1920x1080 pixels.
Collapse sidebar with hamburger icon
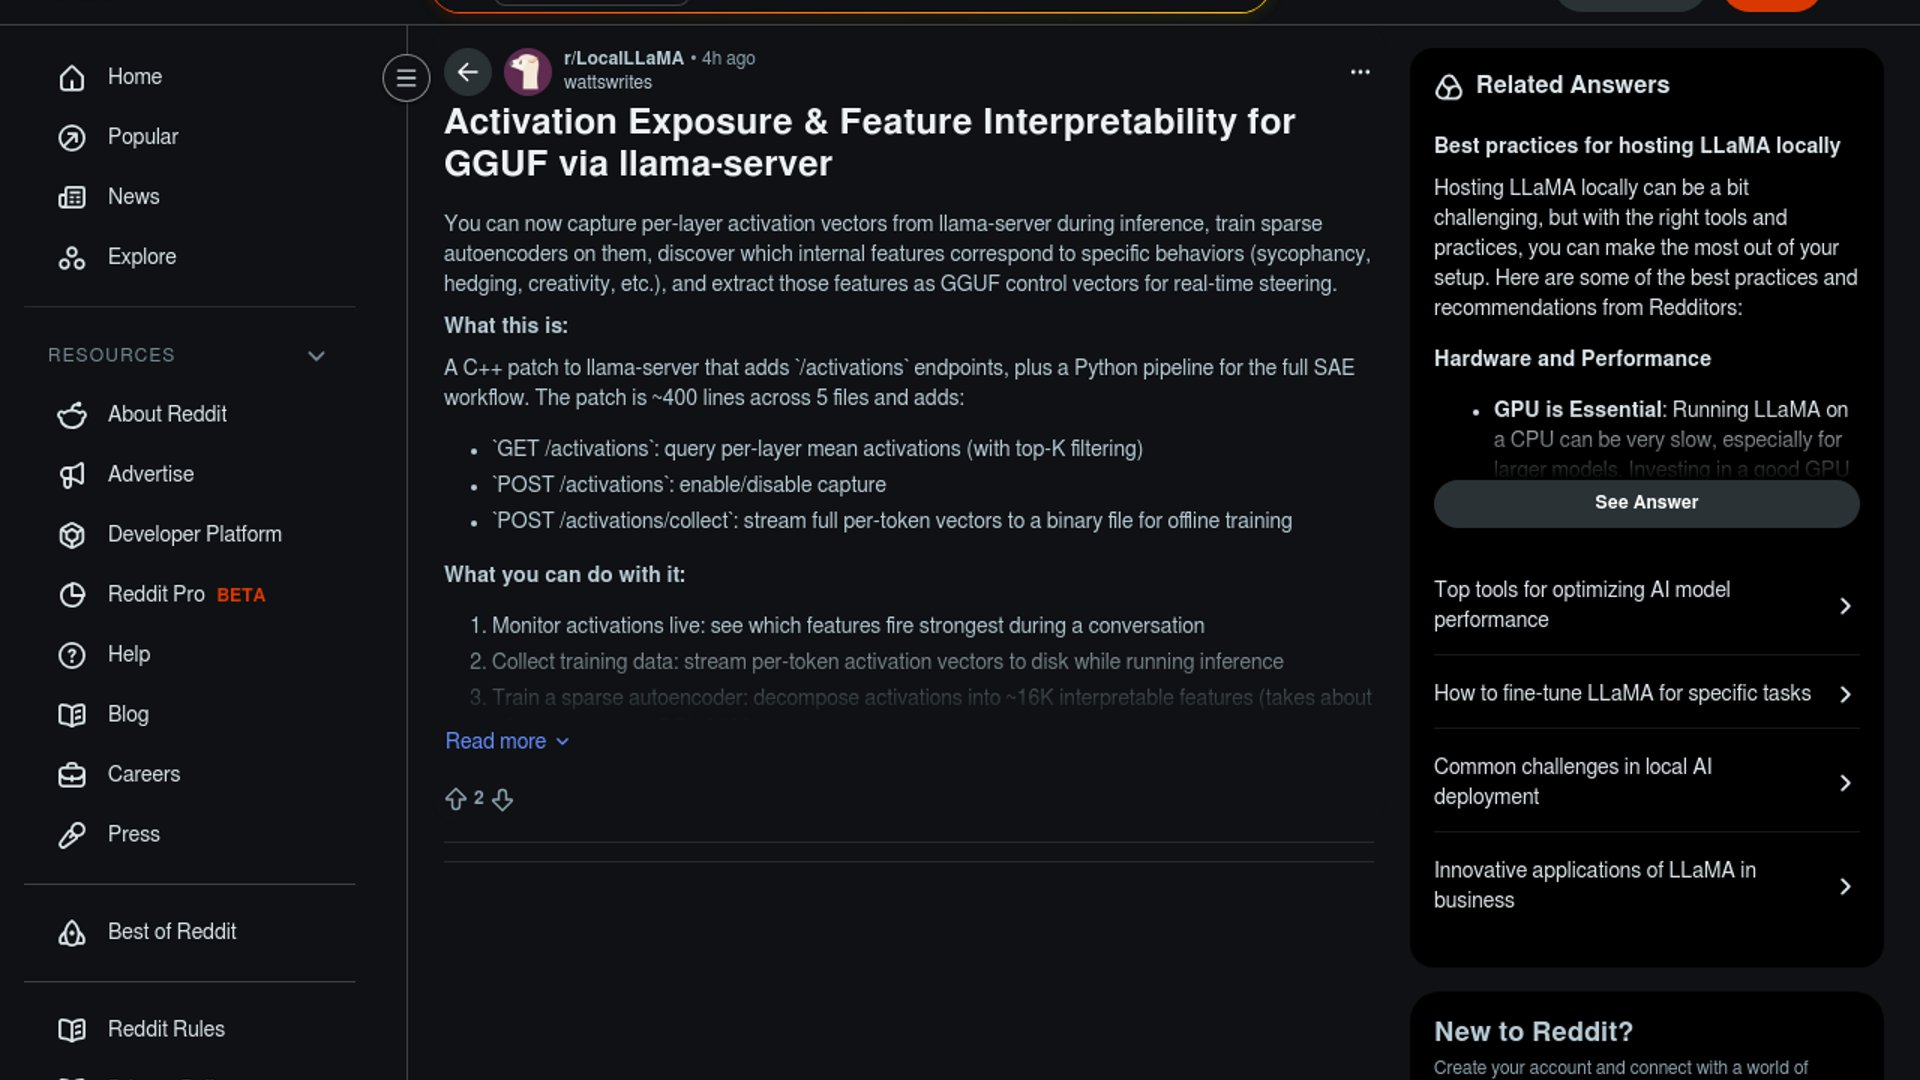(406, 78)
